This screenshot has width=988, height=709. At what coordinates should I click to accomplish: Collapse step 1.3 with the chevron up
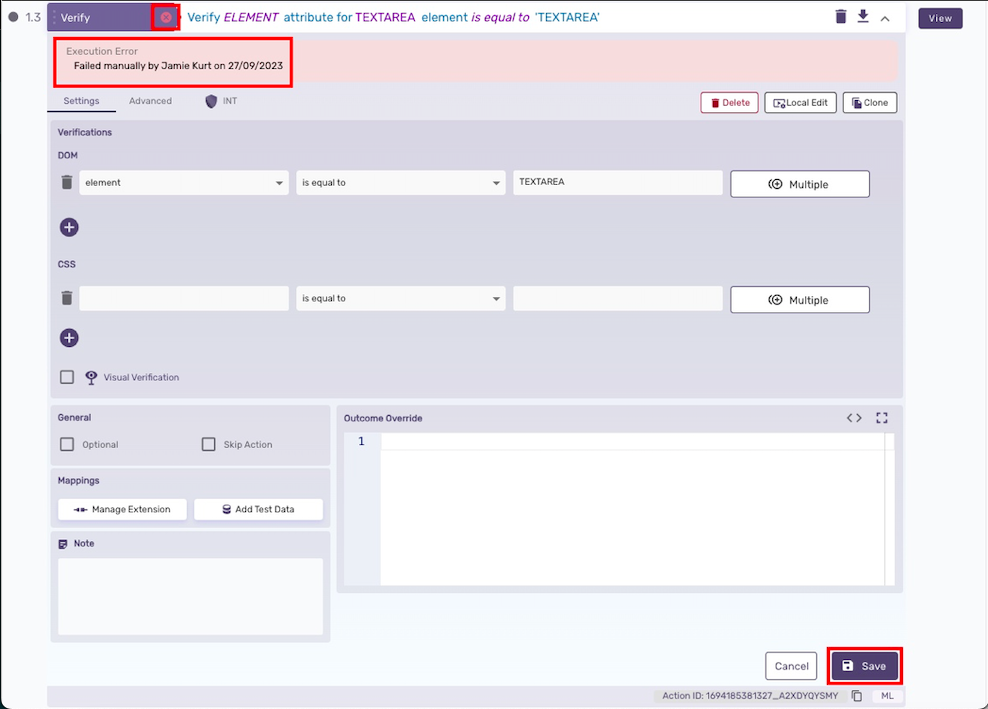(x=885, y=19)
